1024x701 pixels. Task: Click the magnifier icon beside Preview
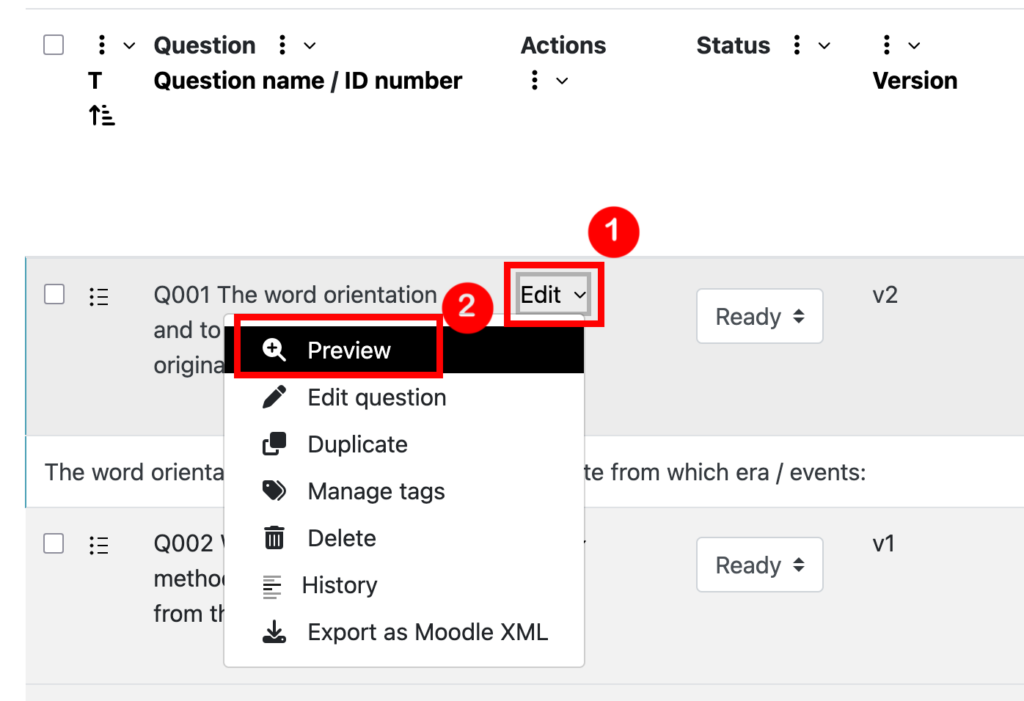point(274,350)
